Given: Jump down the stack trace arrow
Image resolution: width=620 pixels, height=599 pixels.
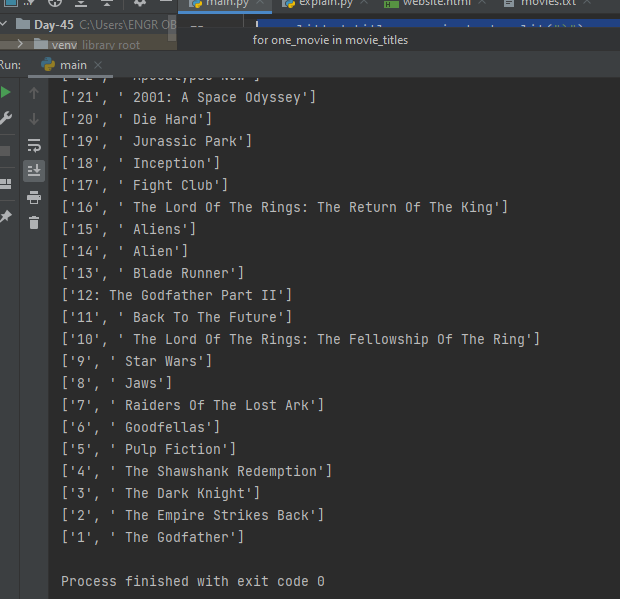Looking at the screenshot, I should 34,119.
